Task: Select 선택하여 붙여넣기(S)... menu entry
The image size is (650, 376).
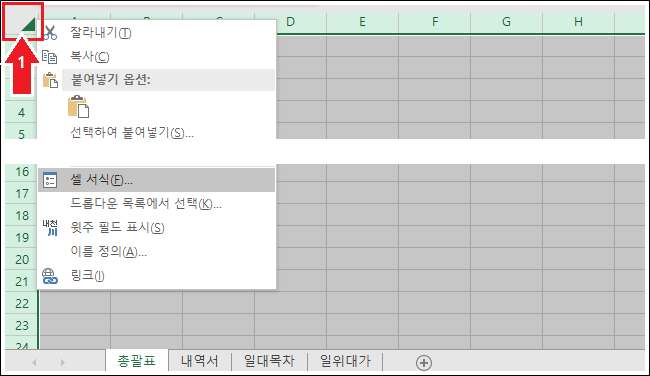Action: [132, 133]
